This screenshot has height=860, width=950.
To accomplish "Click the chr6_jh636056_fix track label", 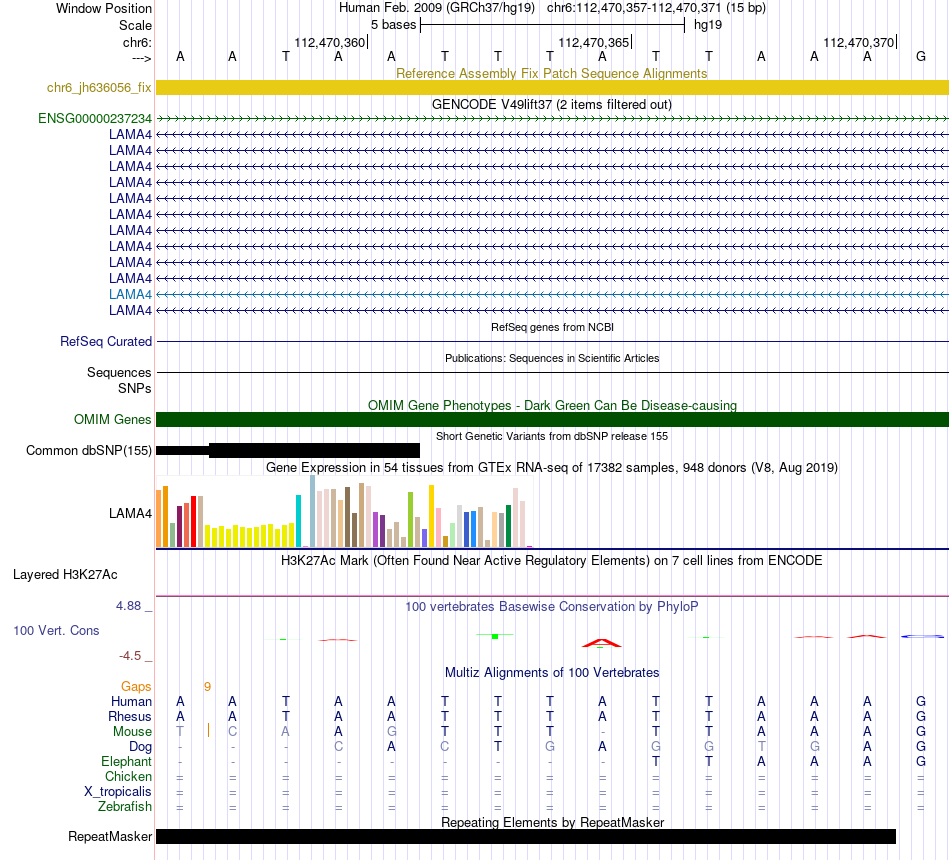I will (x=99, y=87).
